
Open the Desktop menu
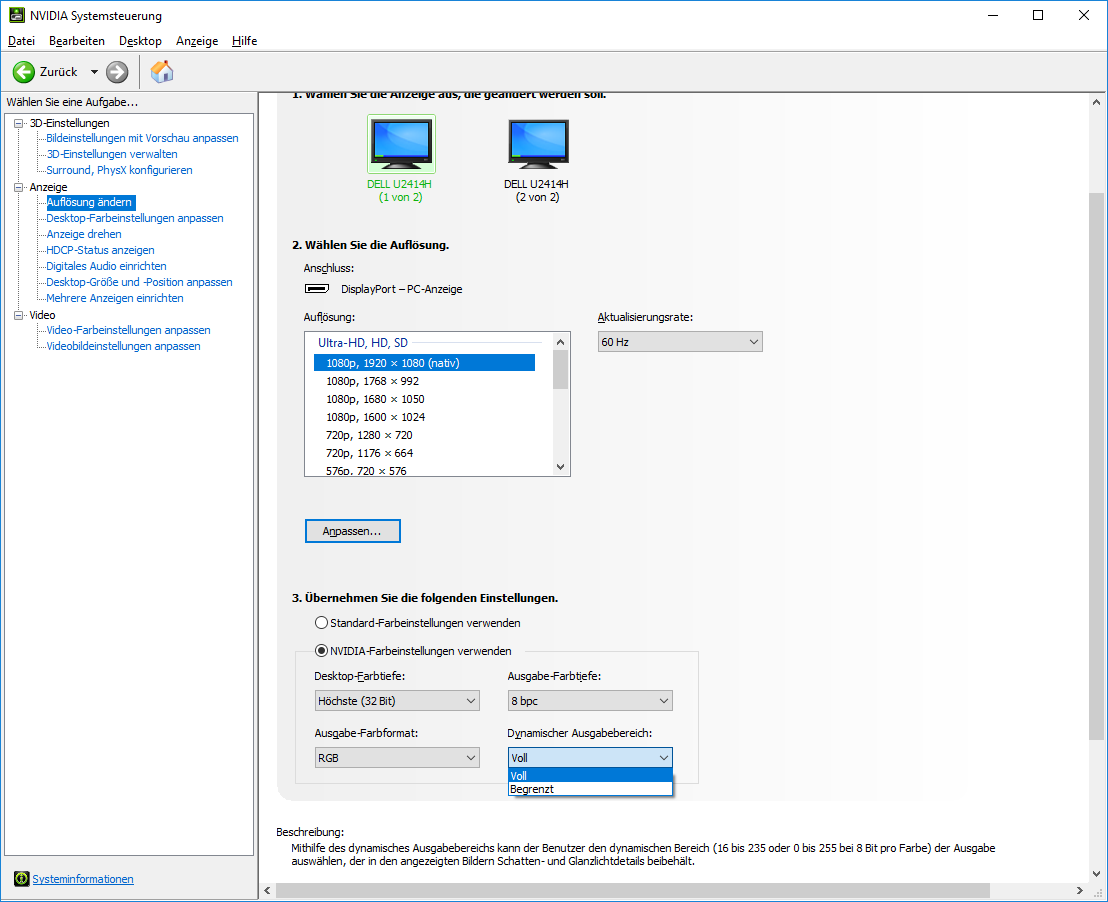(140, 41)
